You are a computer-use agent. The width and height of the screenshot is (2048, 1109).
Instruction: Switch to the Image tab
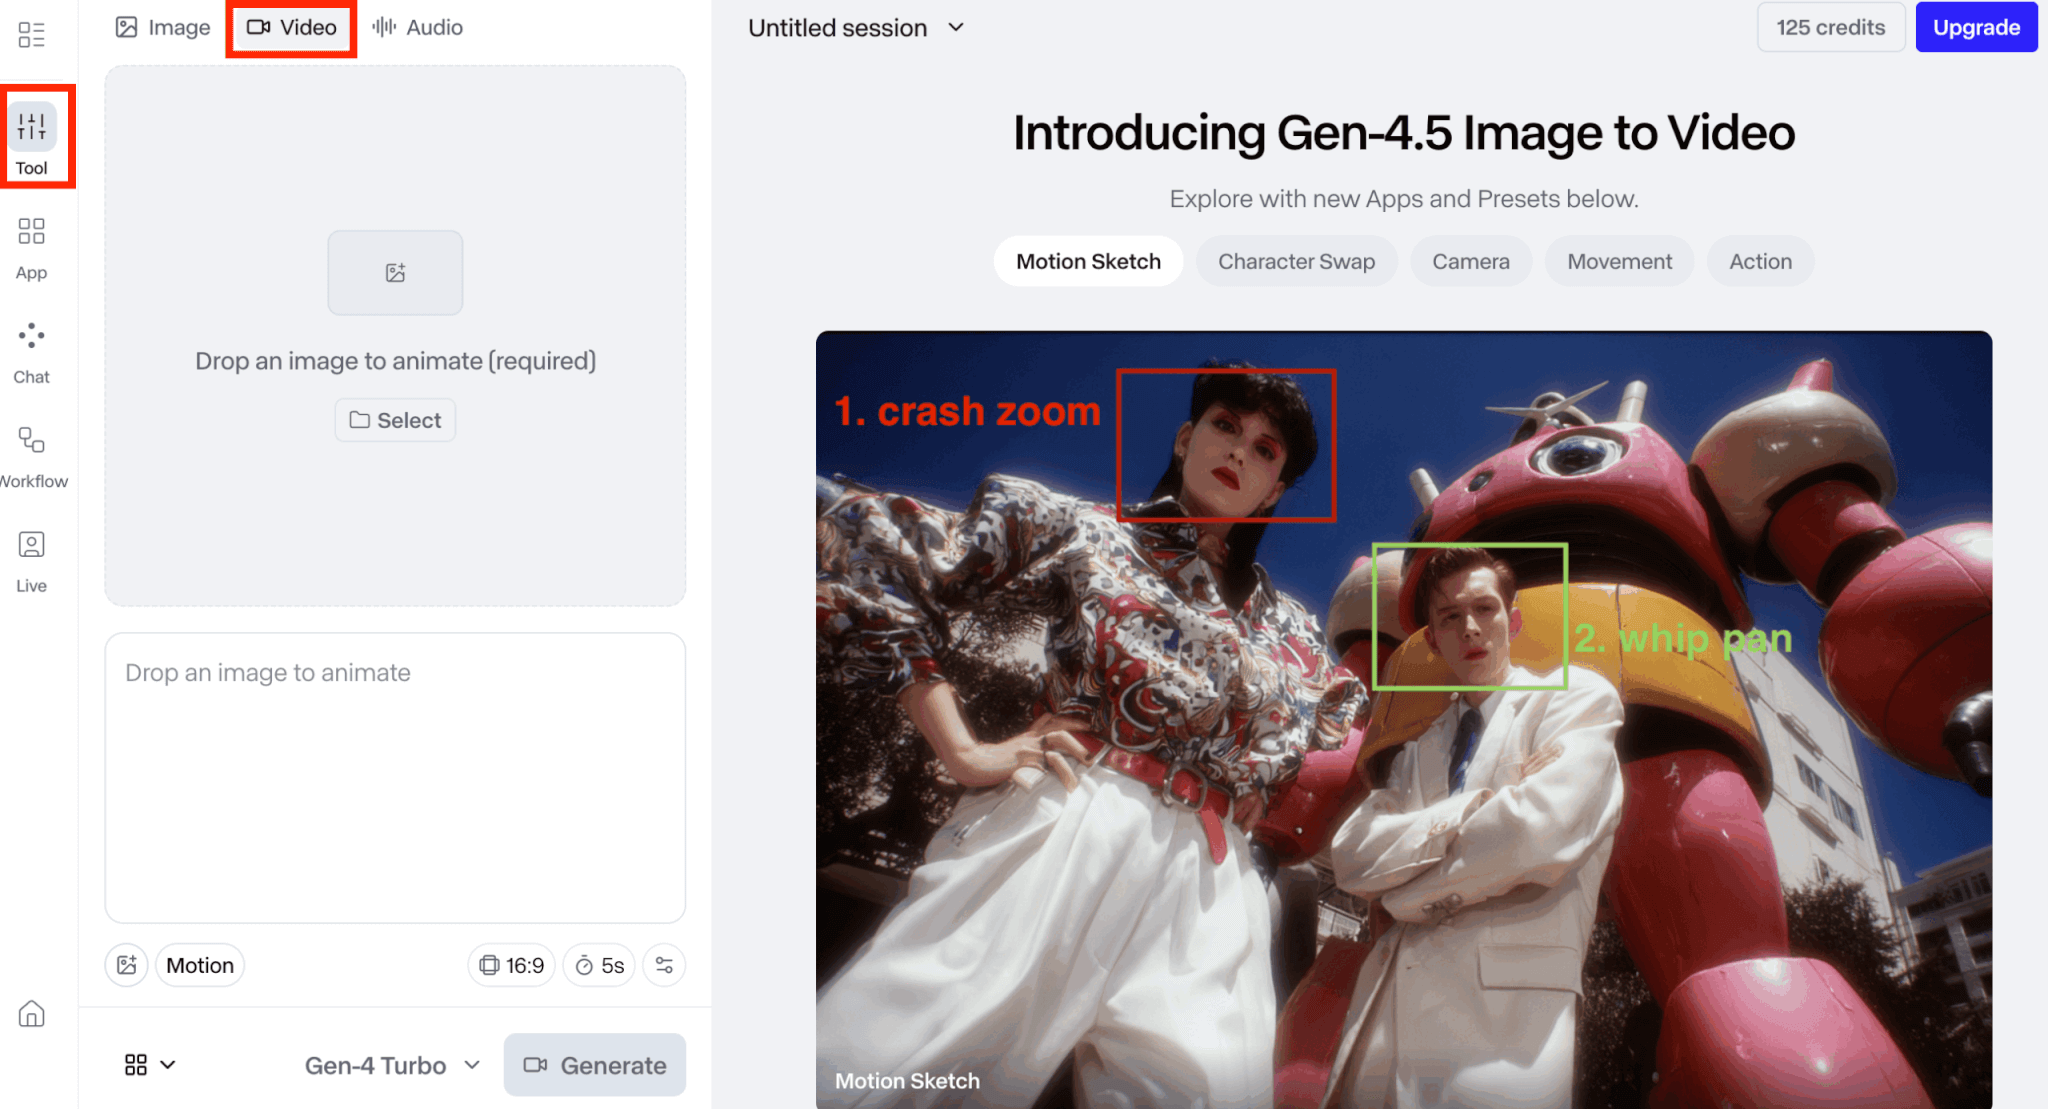pyautogui.click(x=163, y=27)
